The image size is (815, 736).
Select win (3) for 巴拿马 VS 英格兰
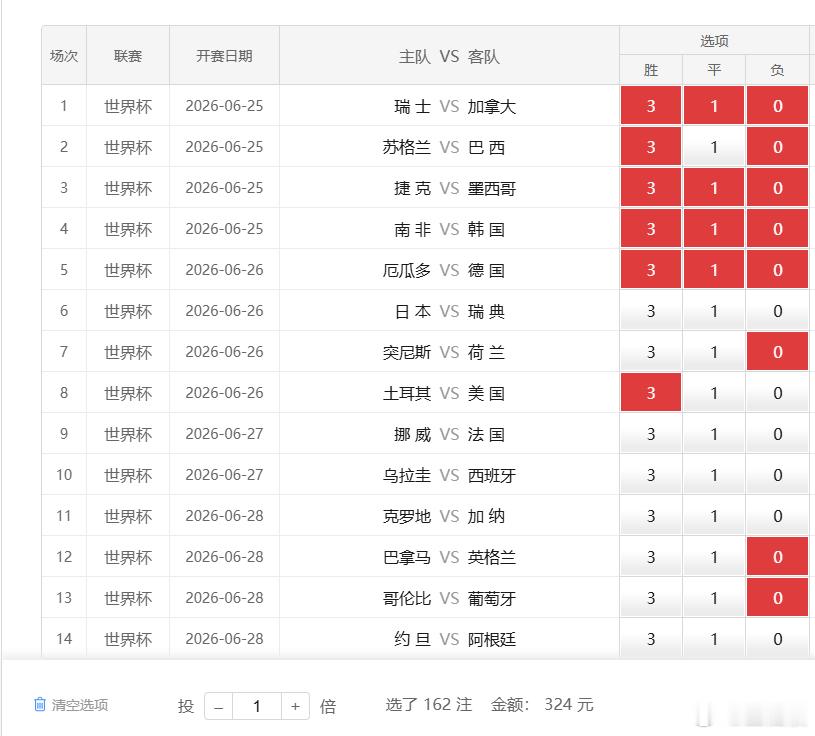coord(651,557)
